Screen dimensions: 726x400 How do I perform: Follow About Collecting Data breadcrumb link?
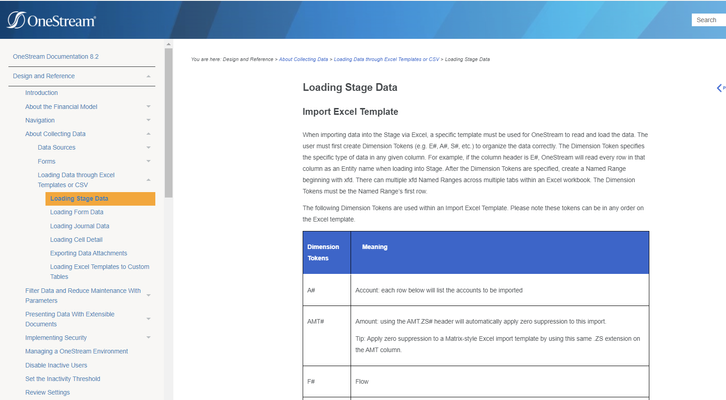click(x=303, y=59)
